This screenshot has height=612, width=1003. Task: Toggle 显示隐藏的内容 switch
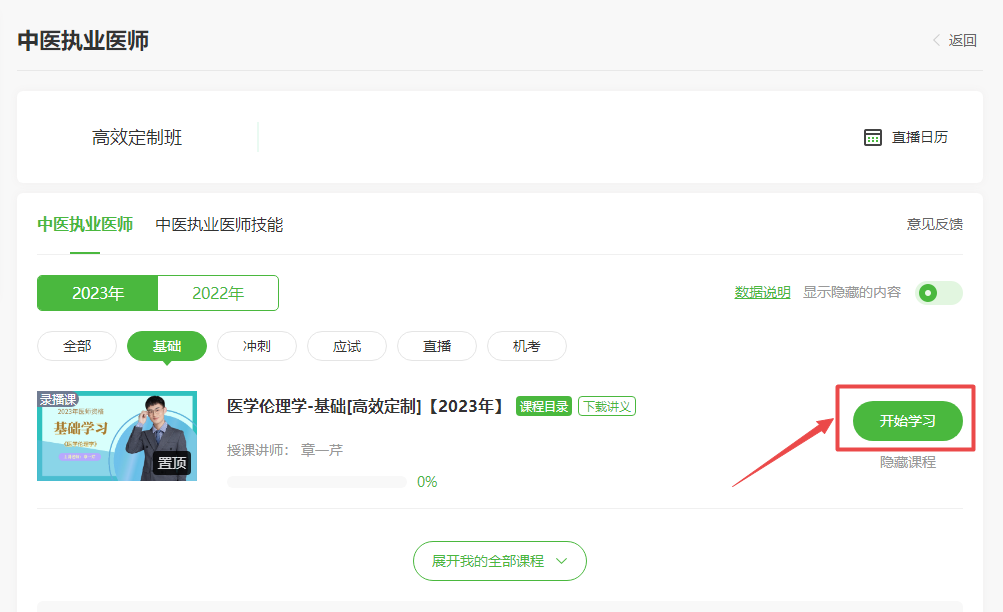coord(939,293)
